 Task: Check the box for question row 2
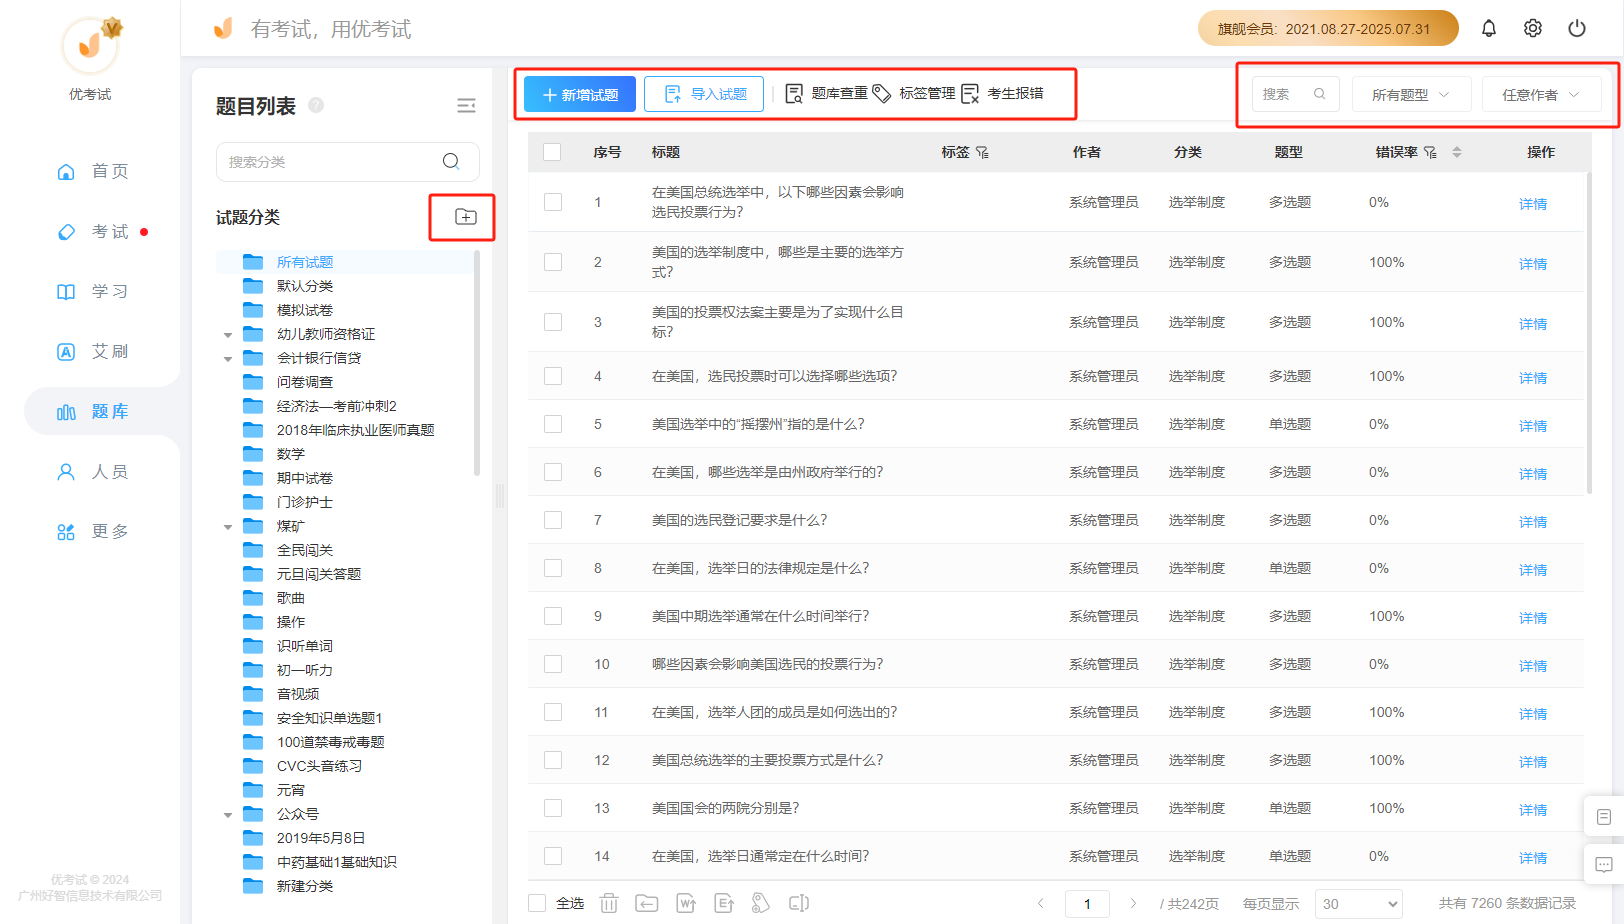(x=553, y=262)
